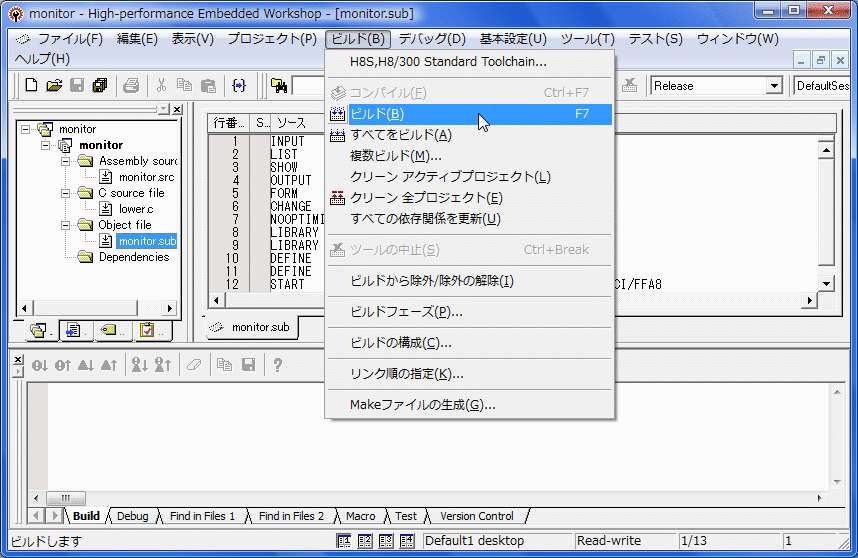The height and width of the screenshot is (558, 858).
Task: Collapse the Assembly source folder
Action: coord(65,161)
